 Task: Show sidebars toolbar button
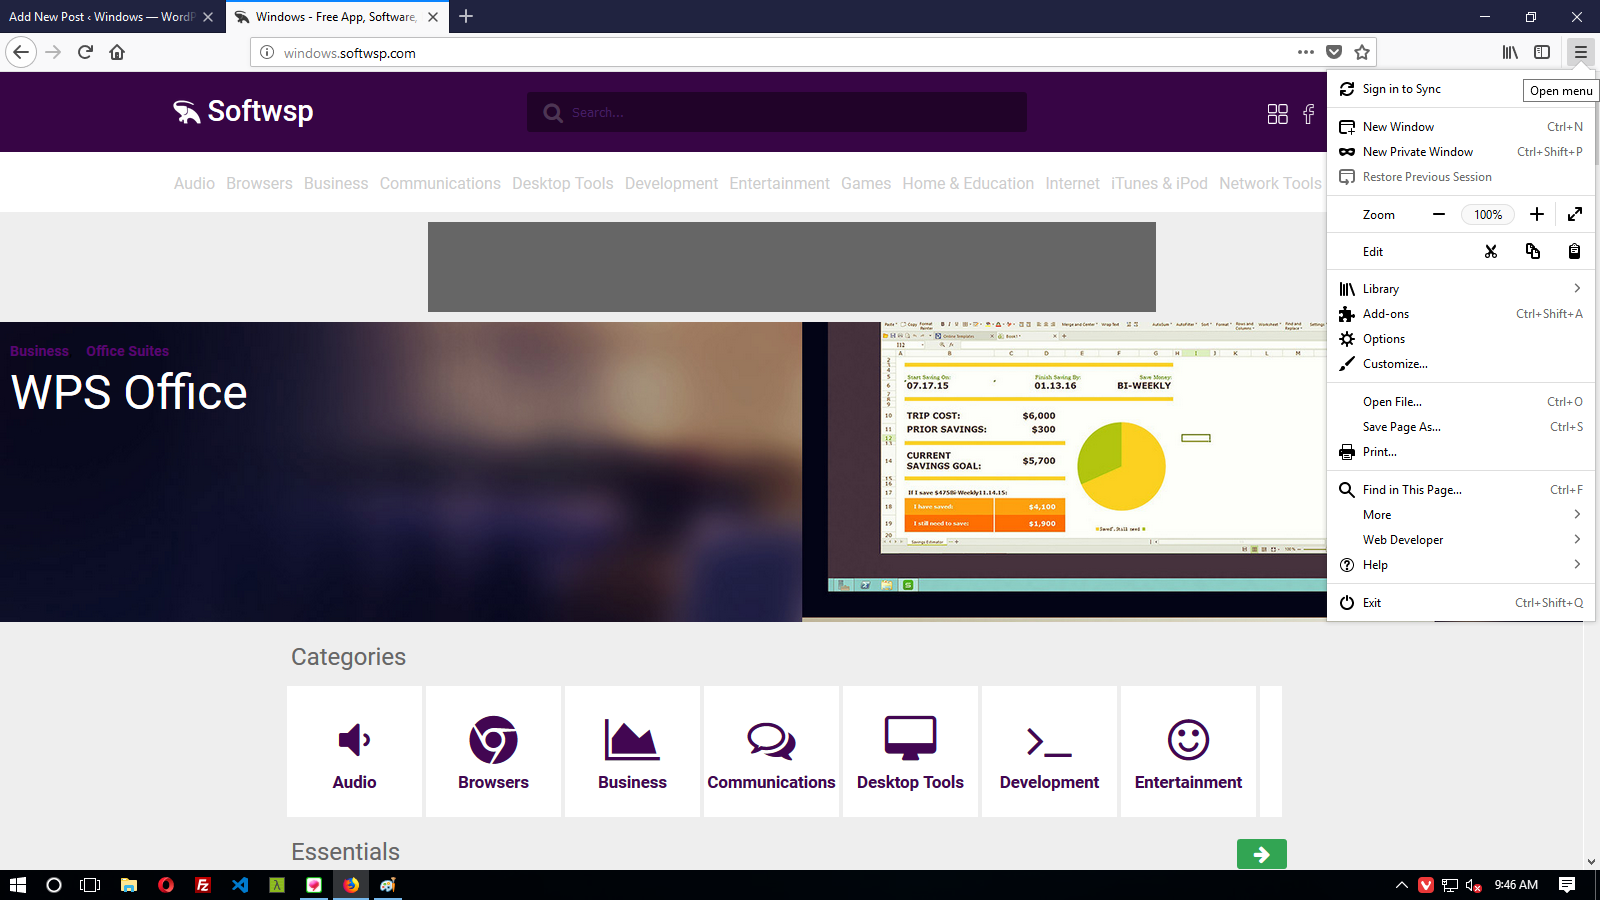(x=1542, y=52)
